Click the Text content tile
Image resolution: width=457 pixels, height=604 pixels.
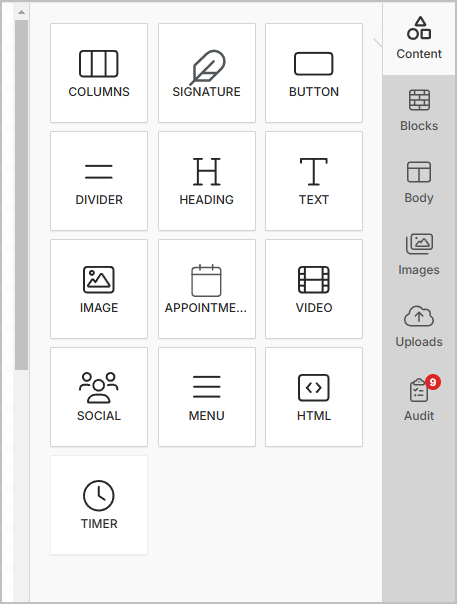pyautogui.click(x=314, y=181)
